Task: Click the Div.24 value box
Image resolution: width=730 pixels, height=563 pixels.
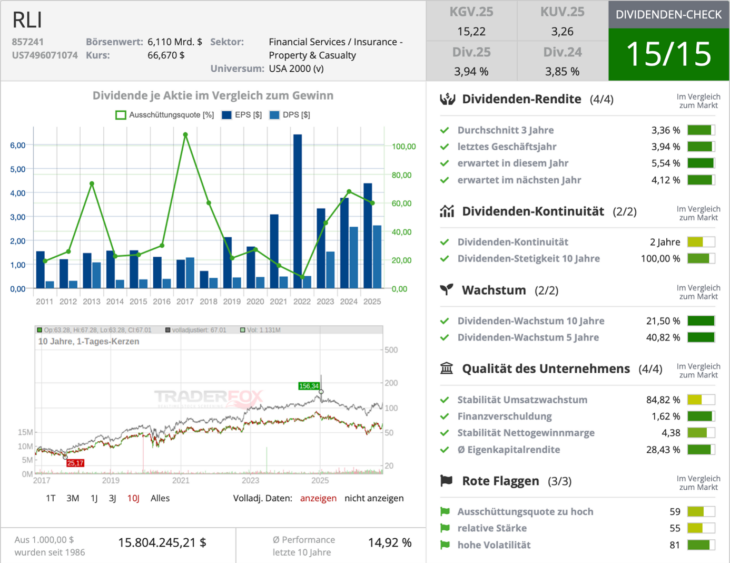Action: point(562,61)
